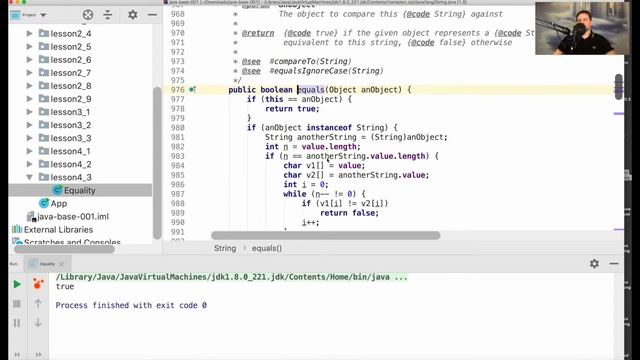This screenshot has height=360, width=640.
Task: Click equals() in the breadcrumb bar
Action: (x=267, y=248)
